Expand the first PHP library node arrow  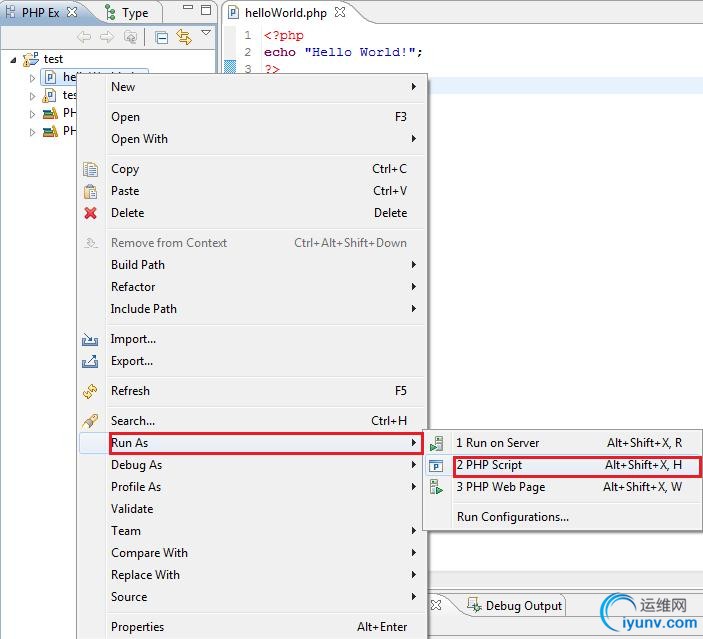pos(32,114)
